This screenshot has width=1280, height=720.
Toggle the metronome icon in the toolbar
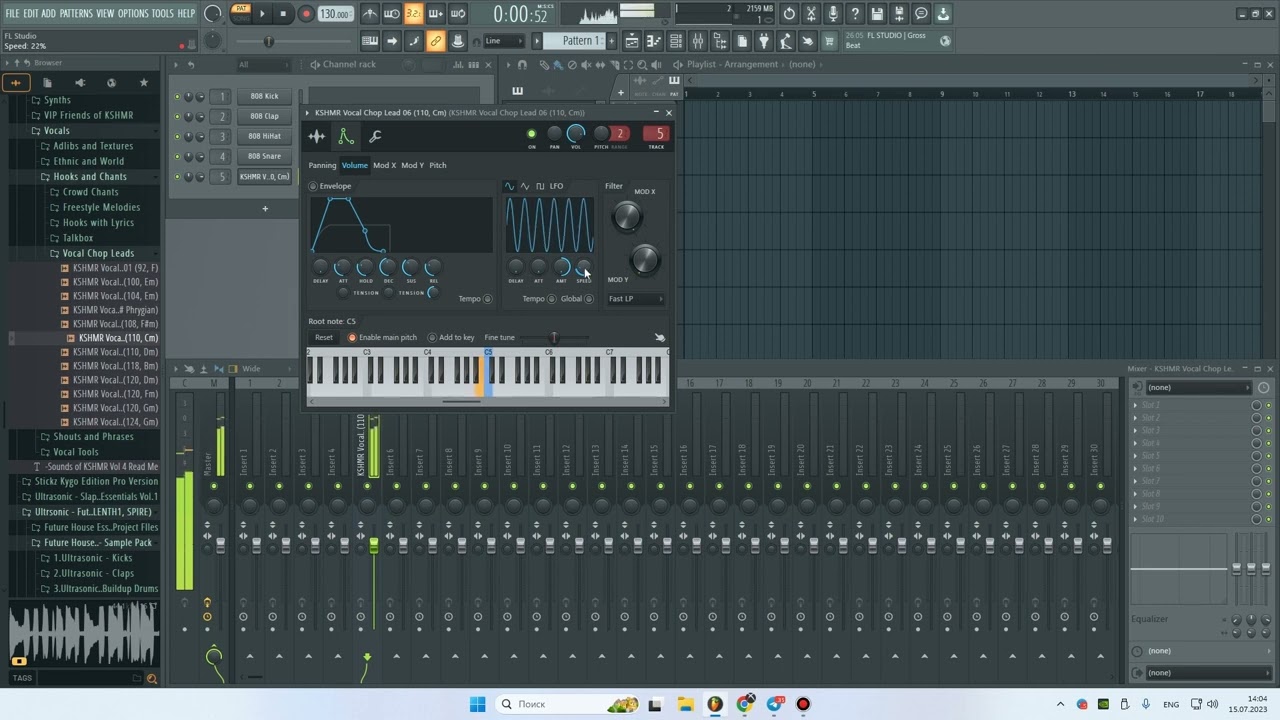(369, 14)
